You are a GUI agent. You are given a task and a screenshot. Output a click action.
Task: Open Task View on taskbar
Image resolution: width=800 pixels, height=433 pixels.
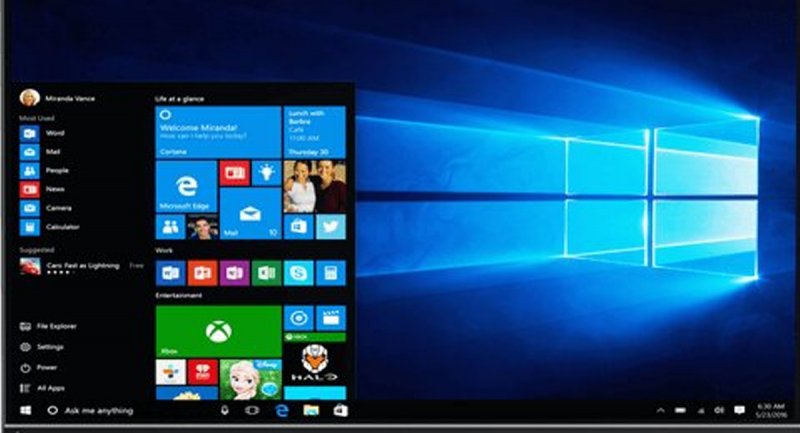tap(252, 411)
